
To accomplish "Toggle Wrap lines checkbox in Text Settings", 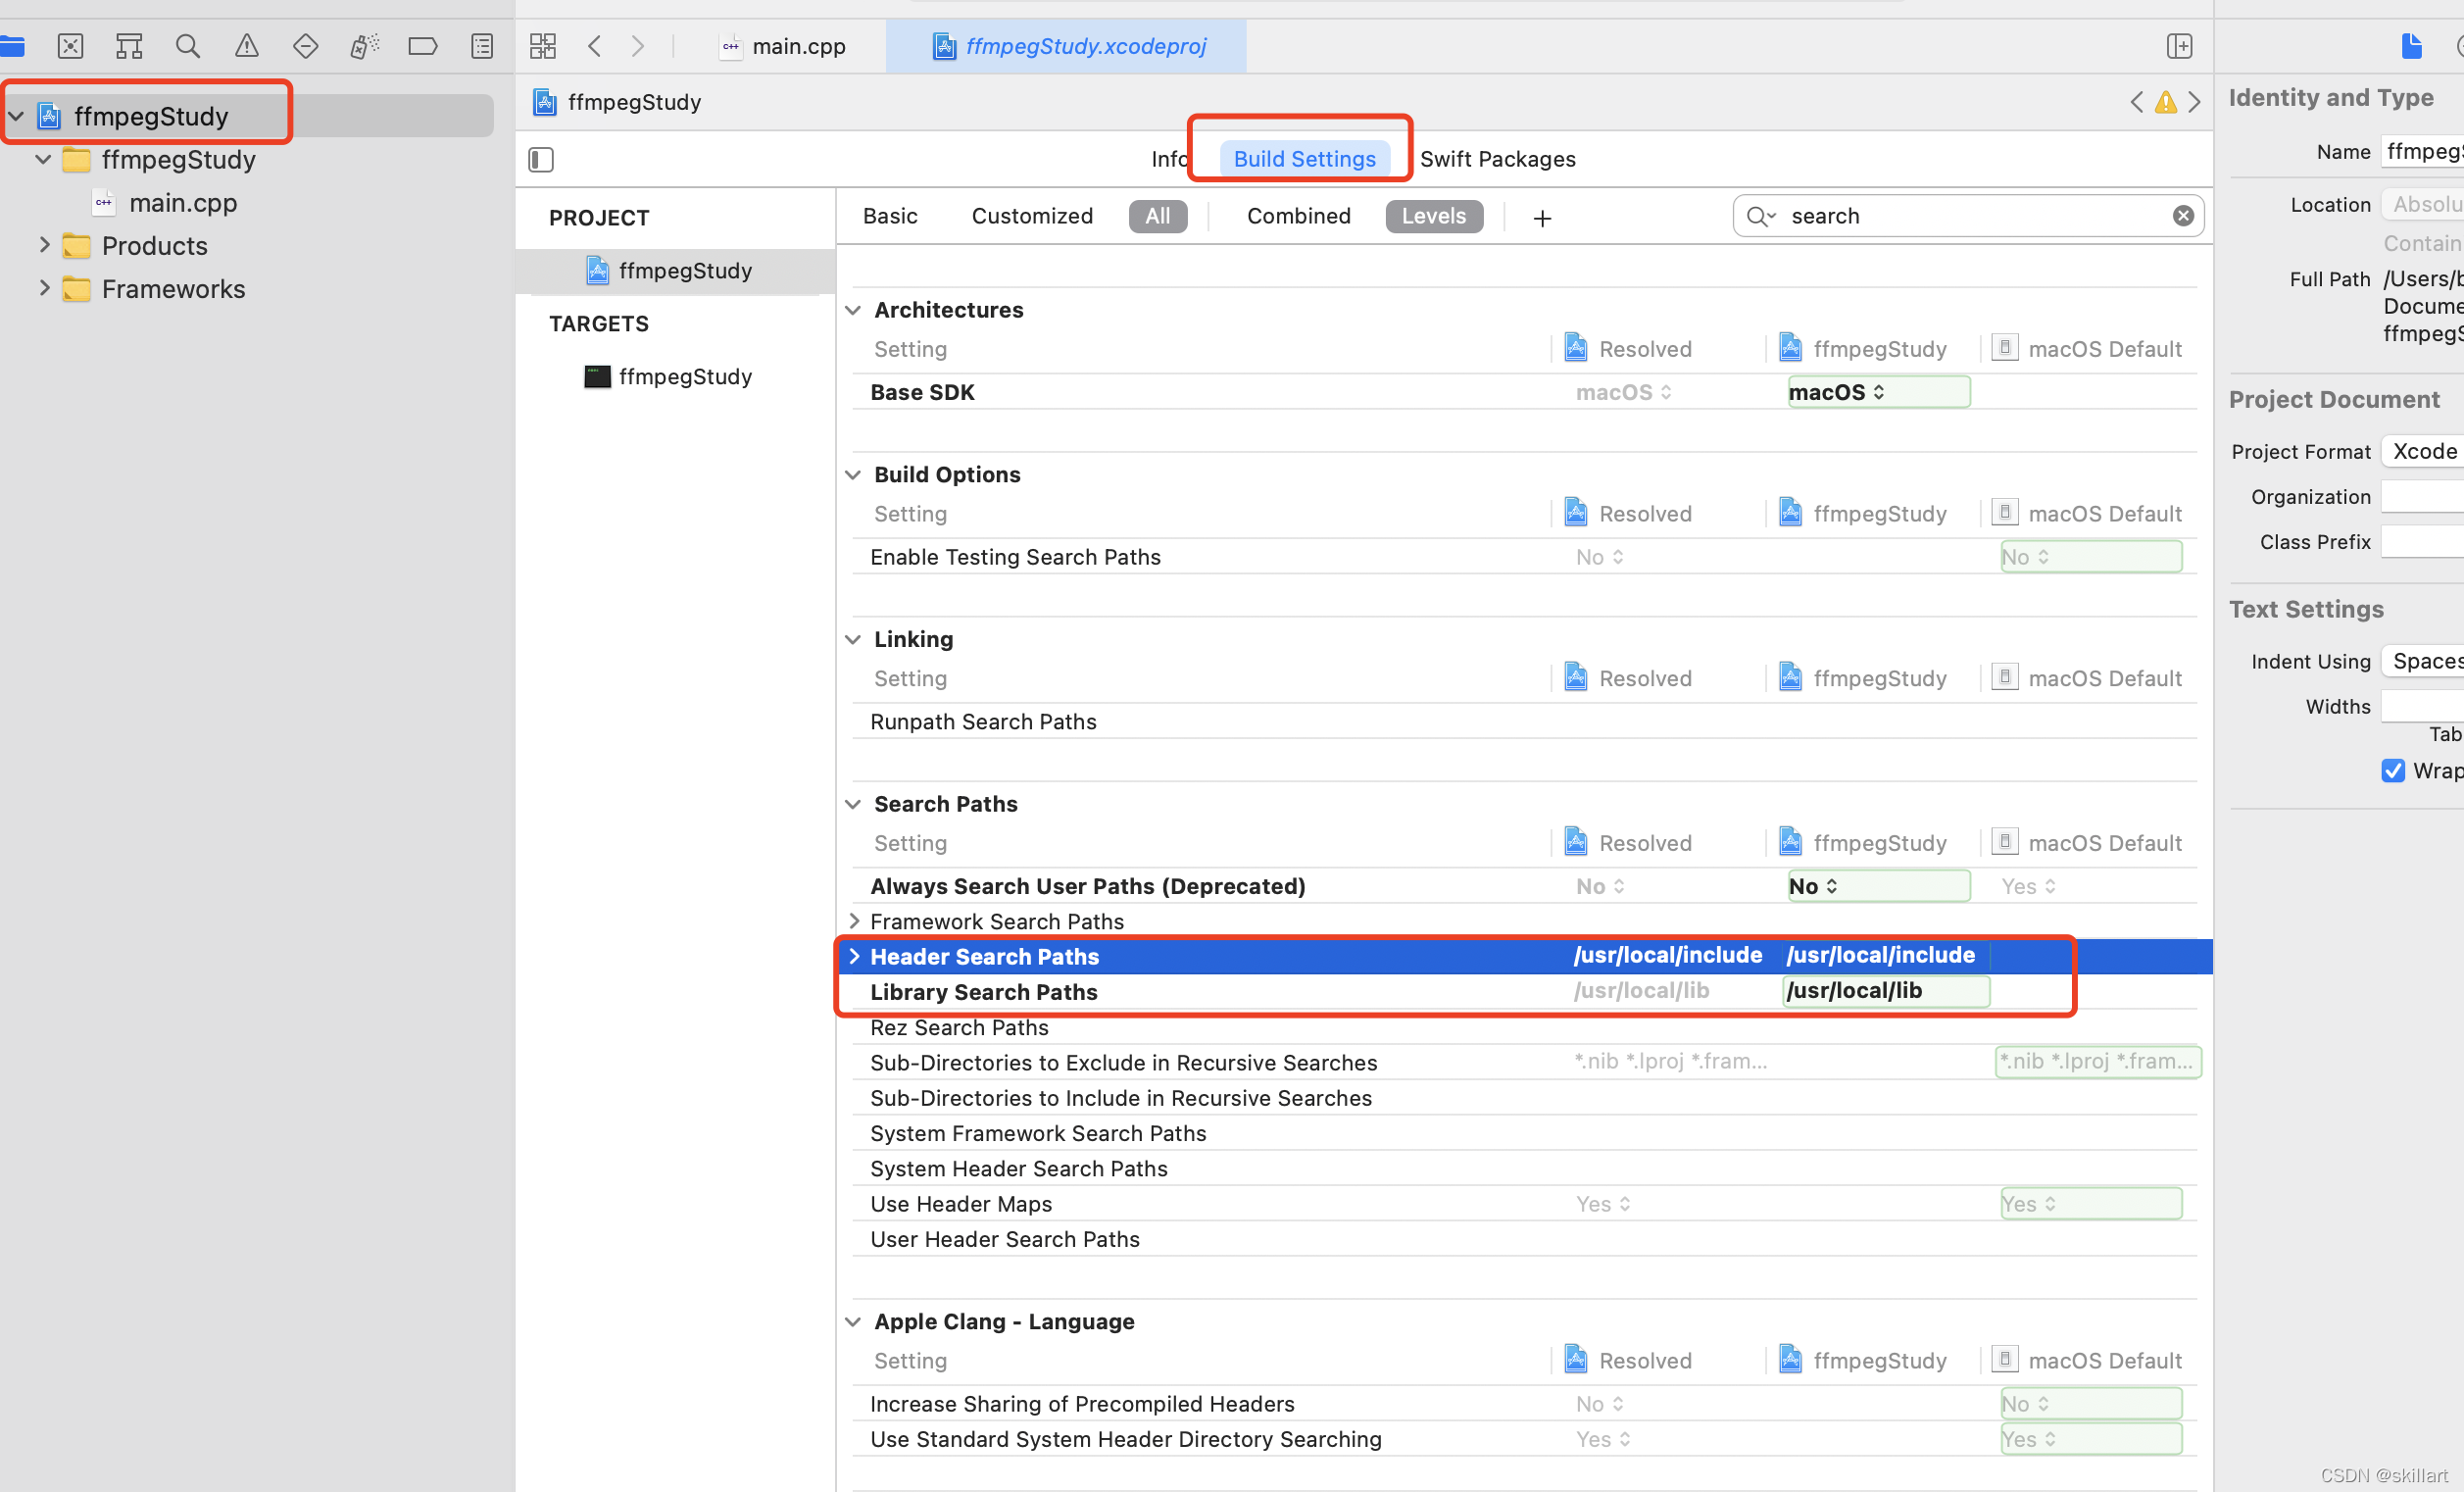I will tap(2392, 770).
